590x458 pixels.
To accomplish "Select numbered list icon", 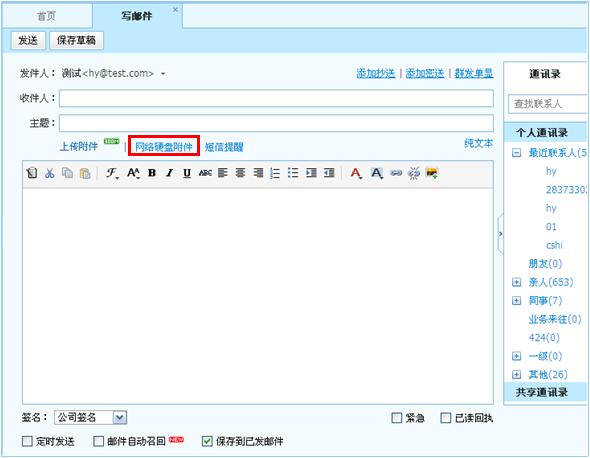I will [x=275, y=173].
